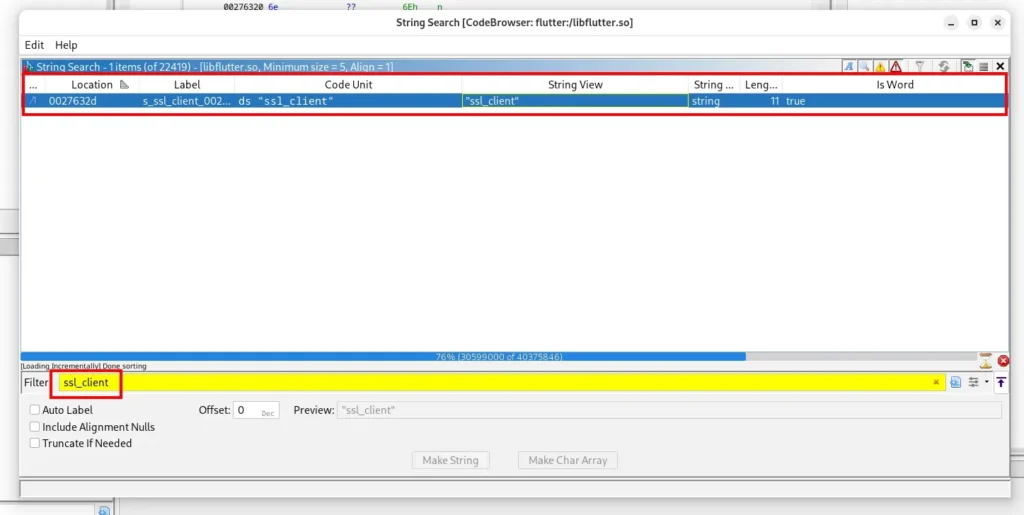Viewport: 1024px width, 515px height.
Task: Cancel loading with the red X icon
Action: [x=1003, y=361]
